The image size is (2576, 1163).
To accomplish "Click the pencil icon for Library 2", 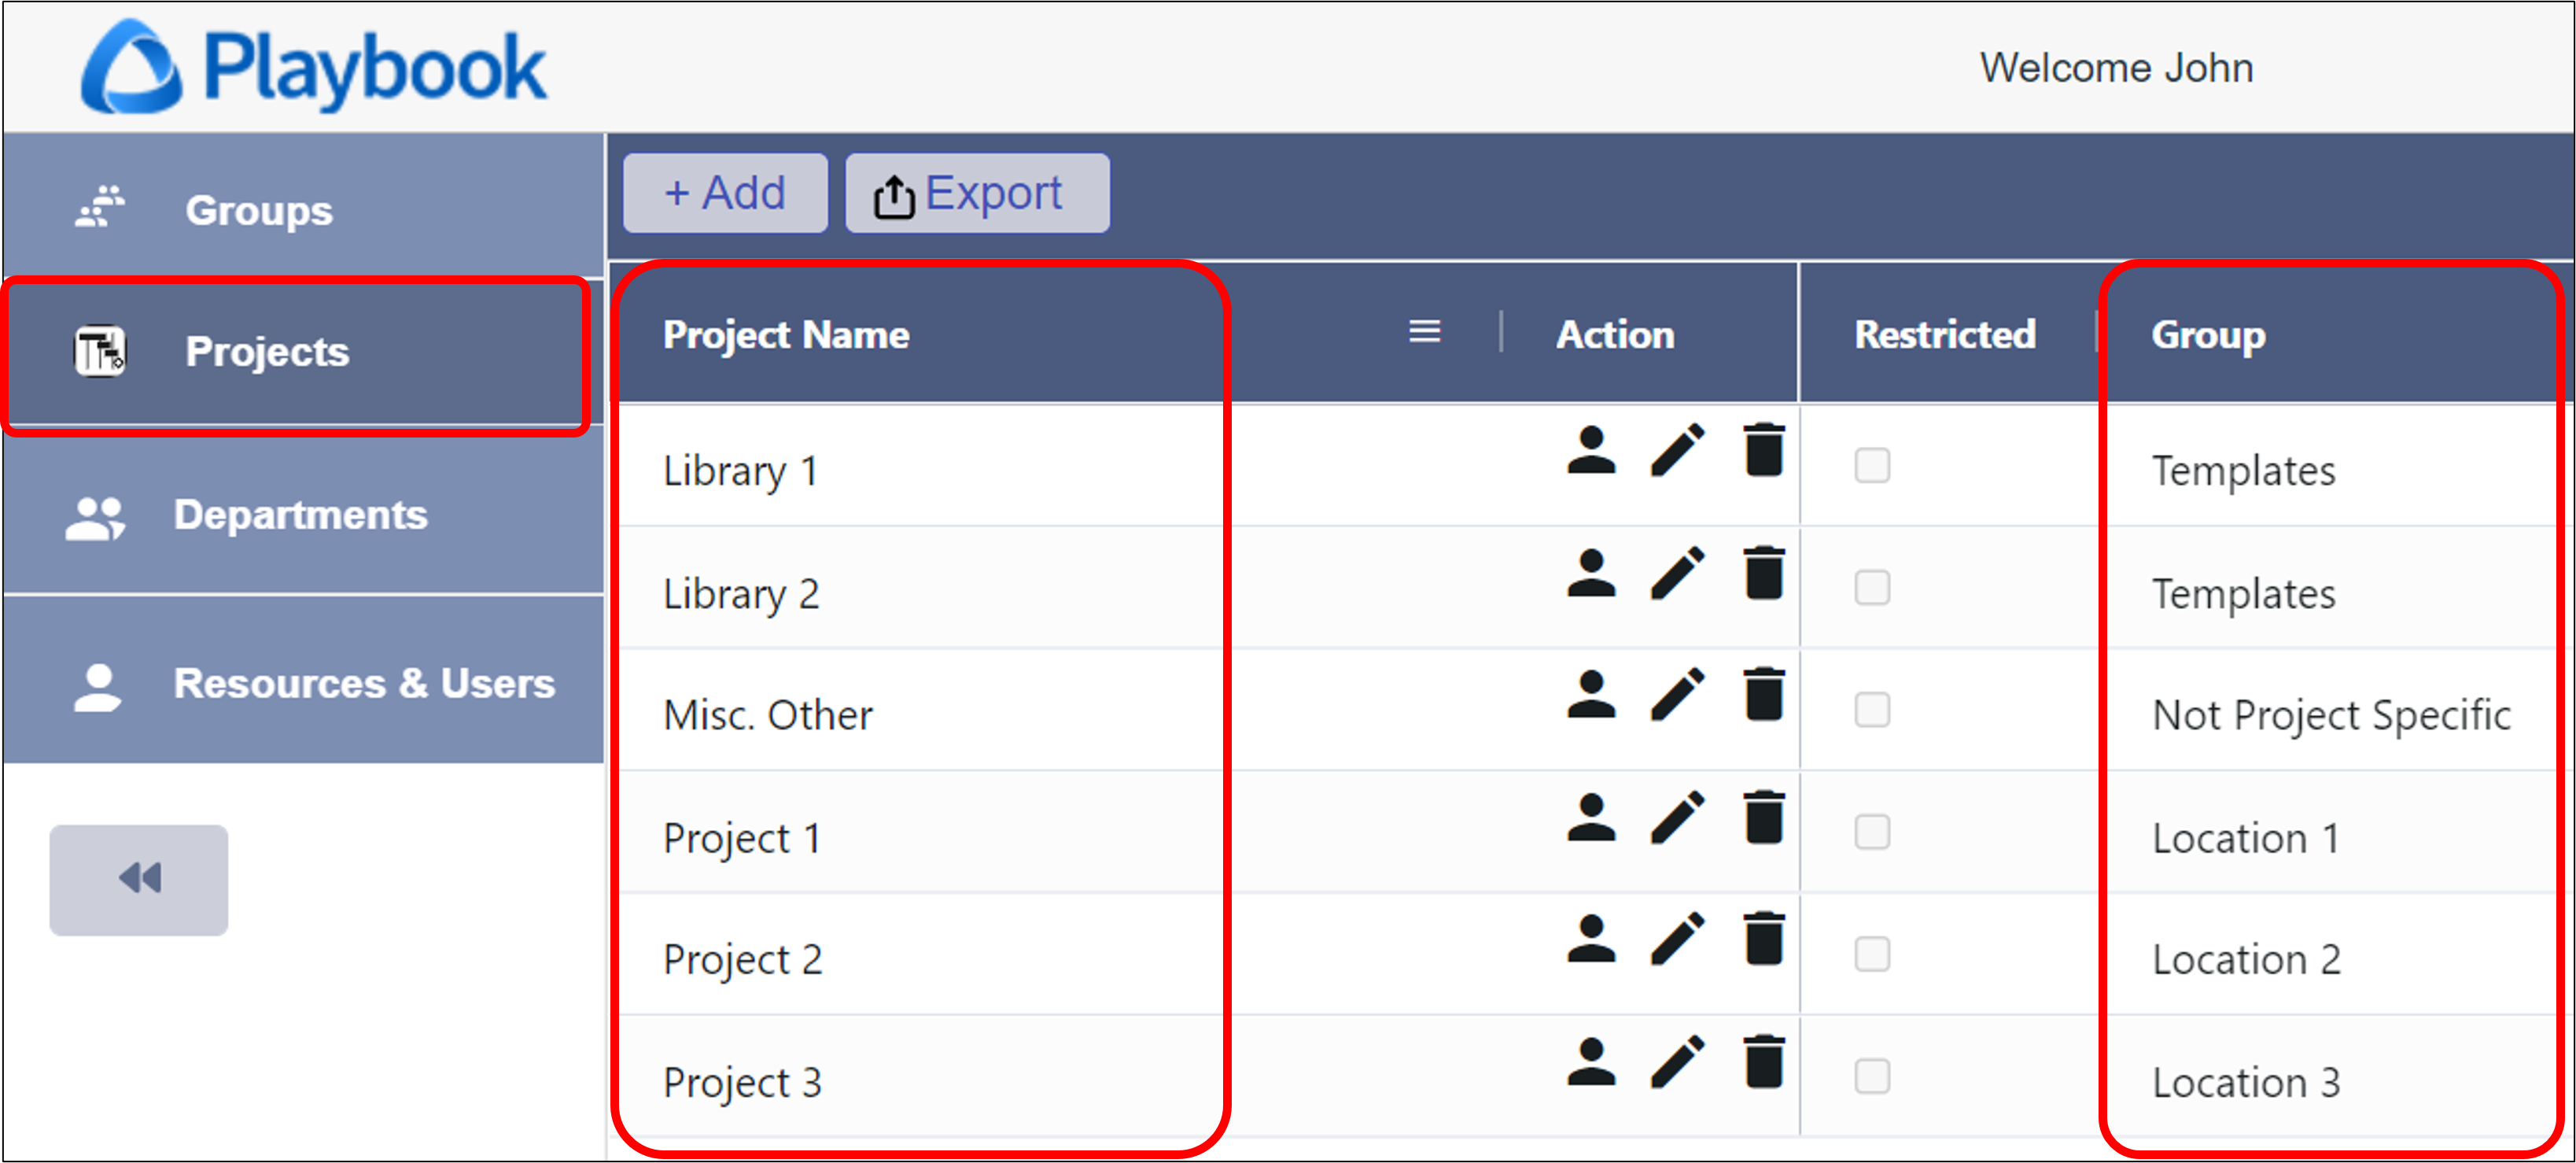I will pyautogui.click(x=1677, y=573).
